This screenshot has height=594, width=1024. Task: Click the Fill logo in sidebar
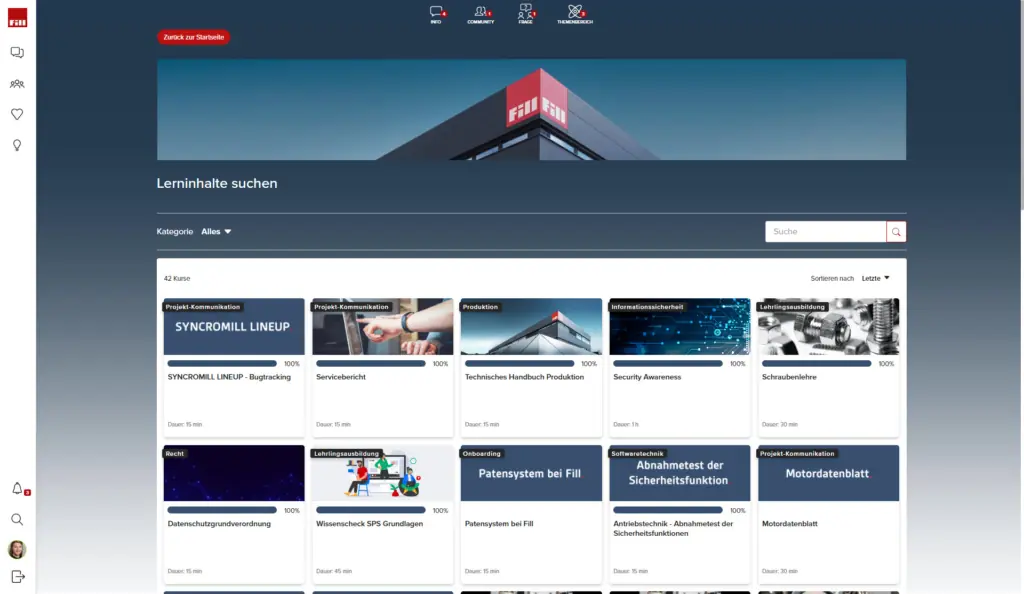18,18
